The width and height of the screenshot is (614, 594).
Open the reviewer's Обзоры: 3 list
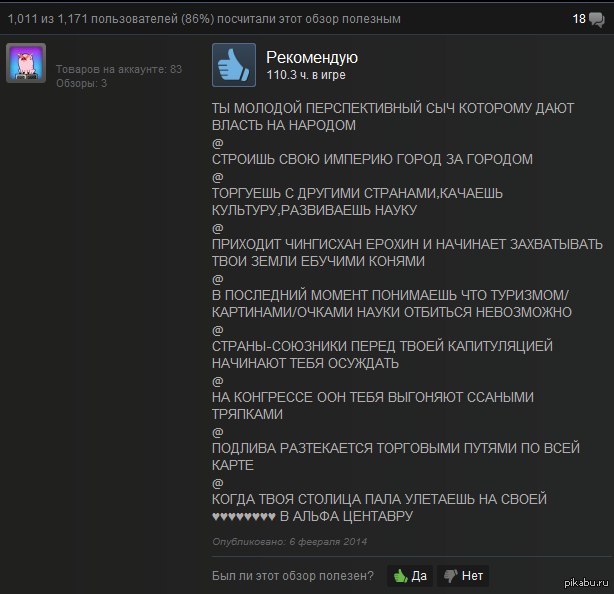(81, 83)
